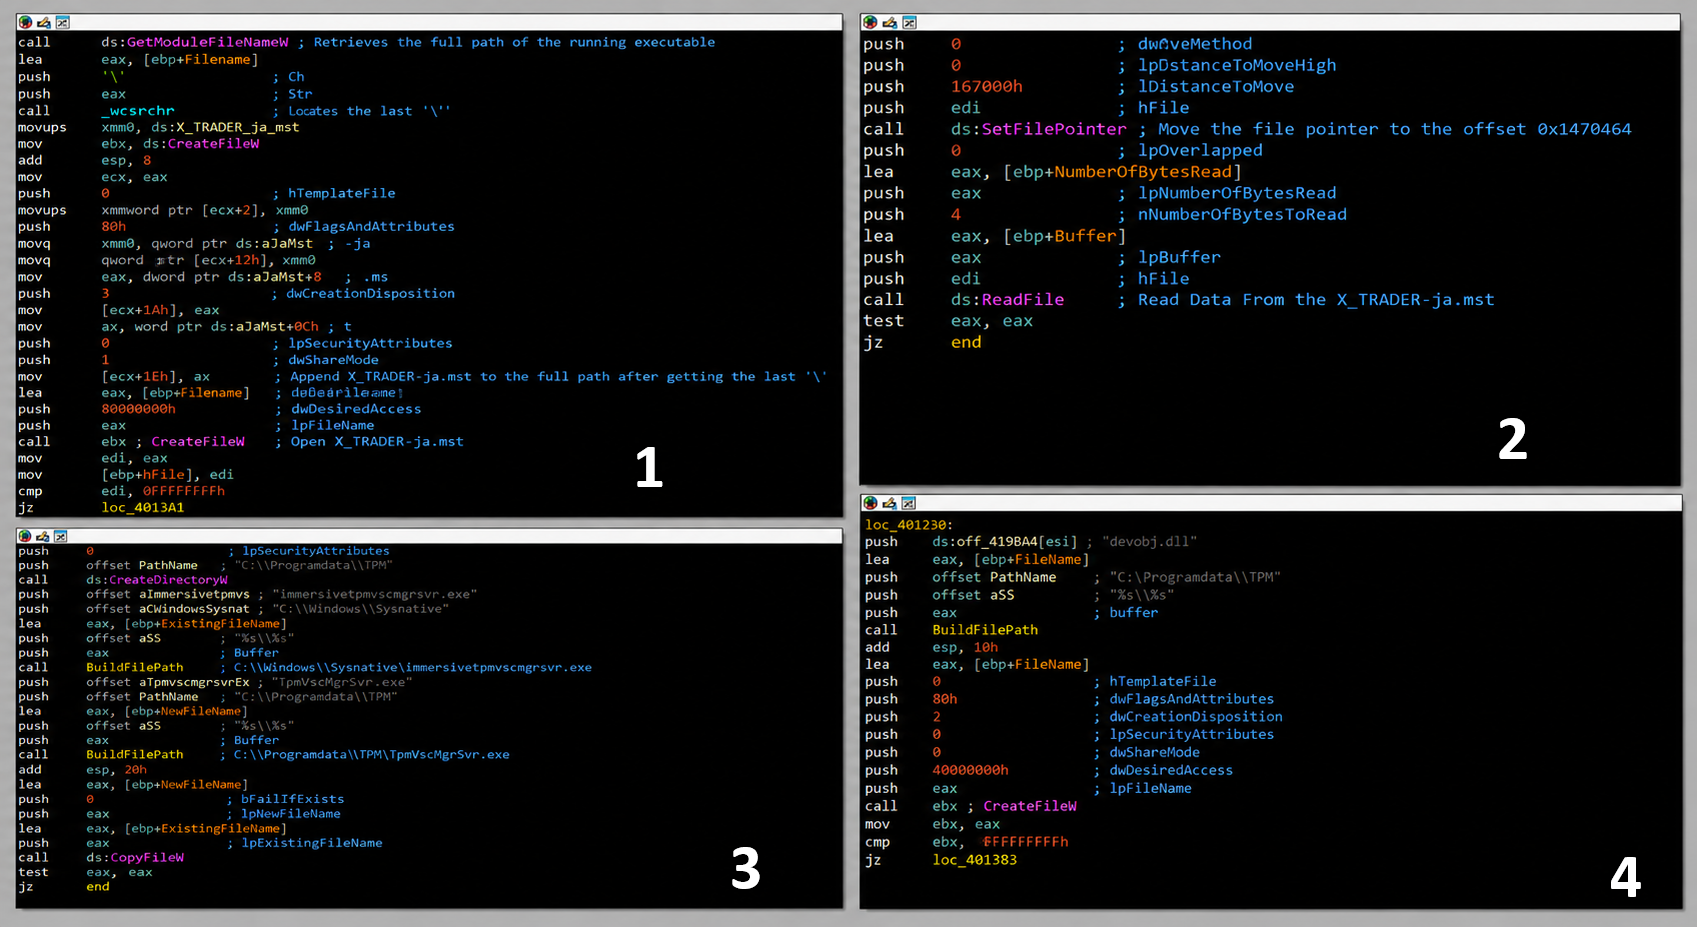Click the nNumberOfBytesToRead comment

(x=1242, y=214)
